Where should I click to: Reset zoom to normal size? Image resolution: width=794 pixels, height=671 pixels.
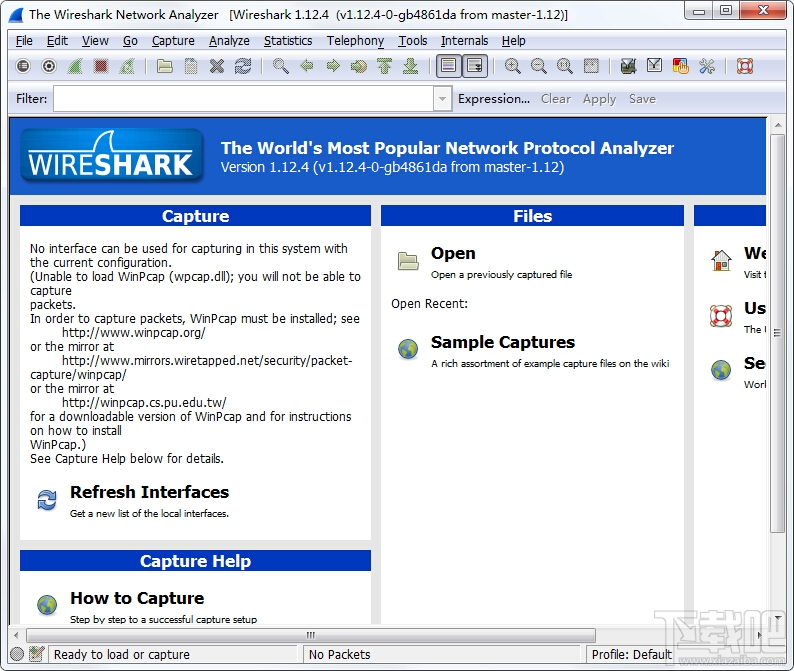[x=565, y=66]
